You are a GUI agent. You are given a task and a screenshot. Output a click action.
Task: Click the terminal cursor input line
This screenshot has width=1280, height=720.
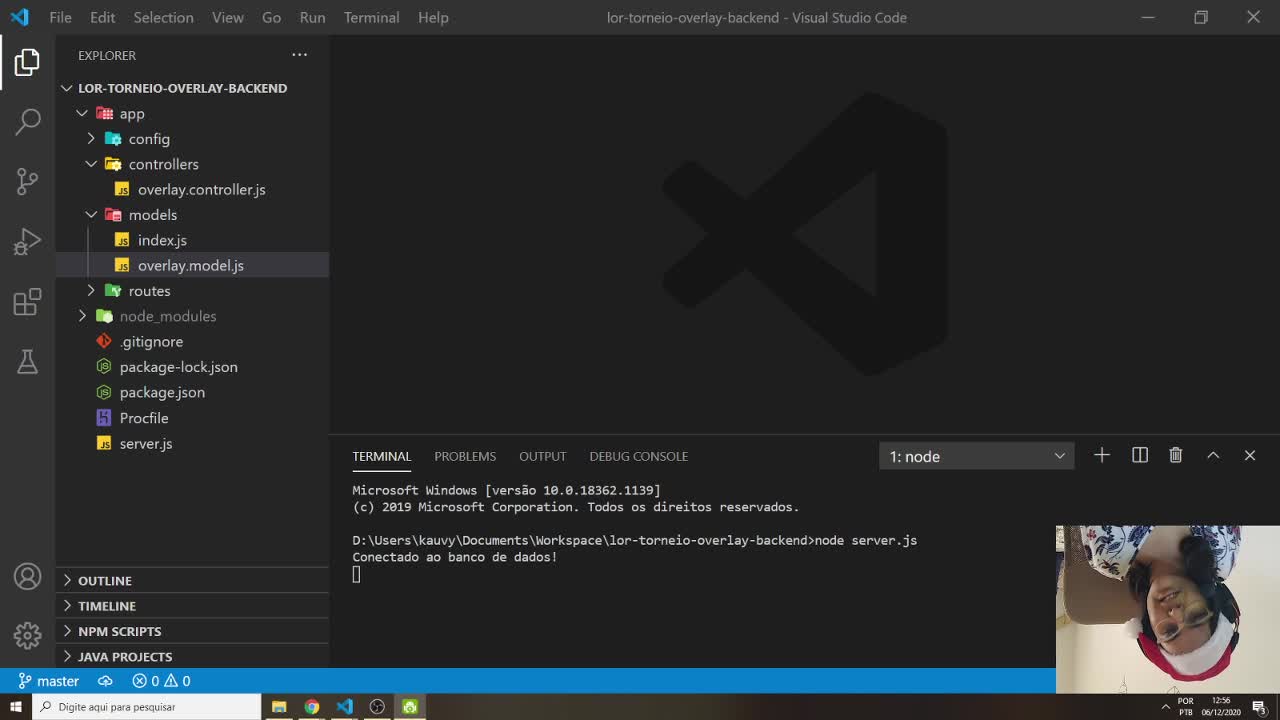pos(356,574)
